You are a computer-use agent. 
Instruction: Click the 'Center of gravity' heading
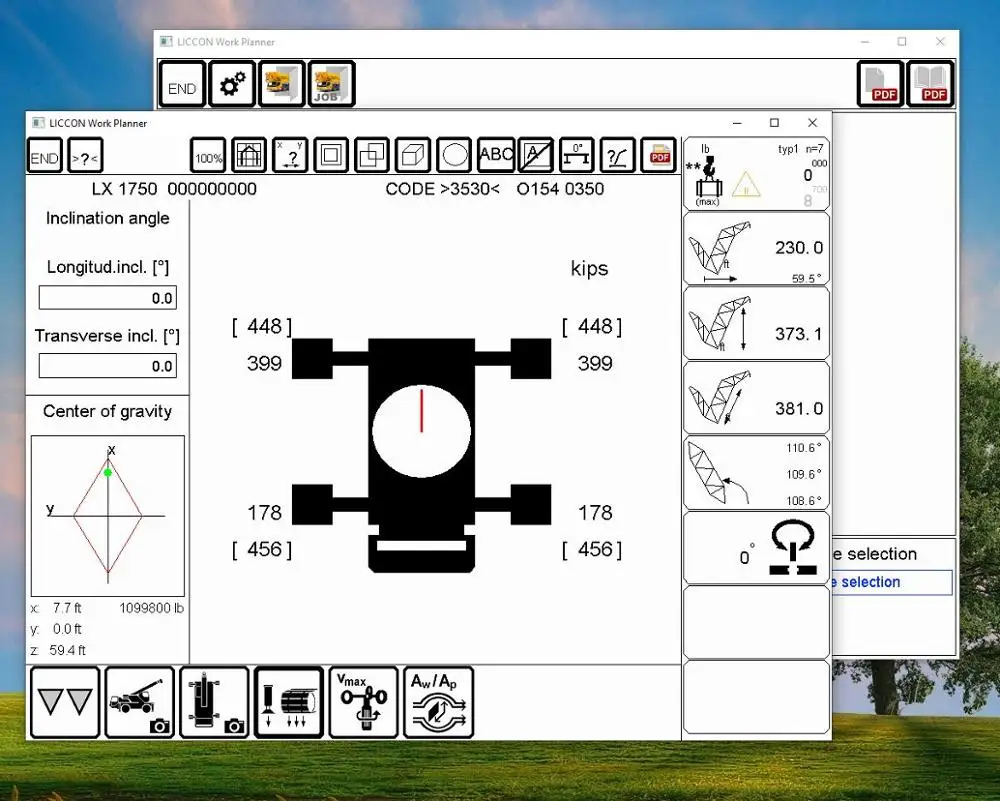point(108,411)
